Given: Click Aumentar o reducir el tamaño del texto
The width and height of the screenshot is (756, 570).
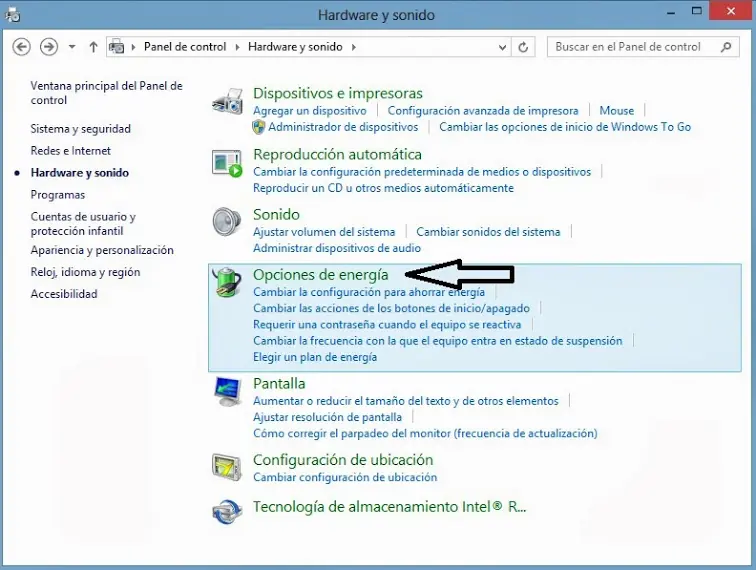Looking at the screenshot, I should [x=405, y=401].
